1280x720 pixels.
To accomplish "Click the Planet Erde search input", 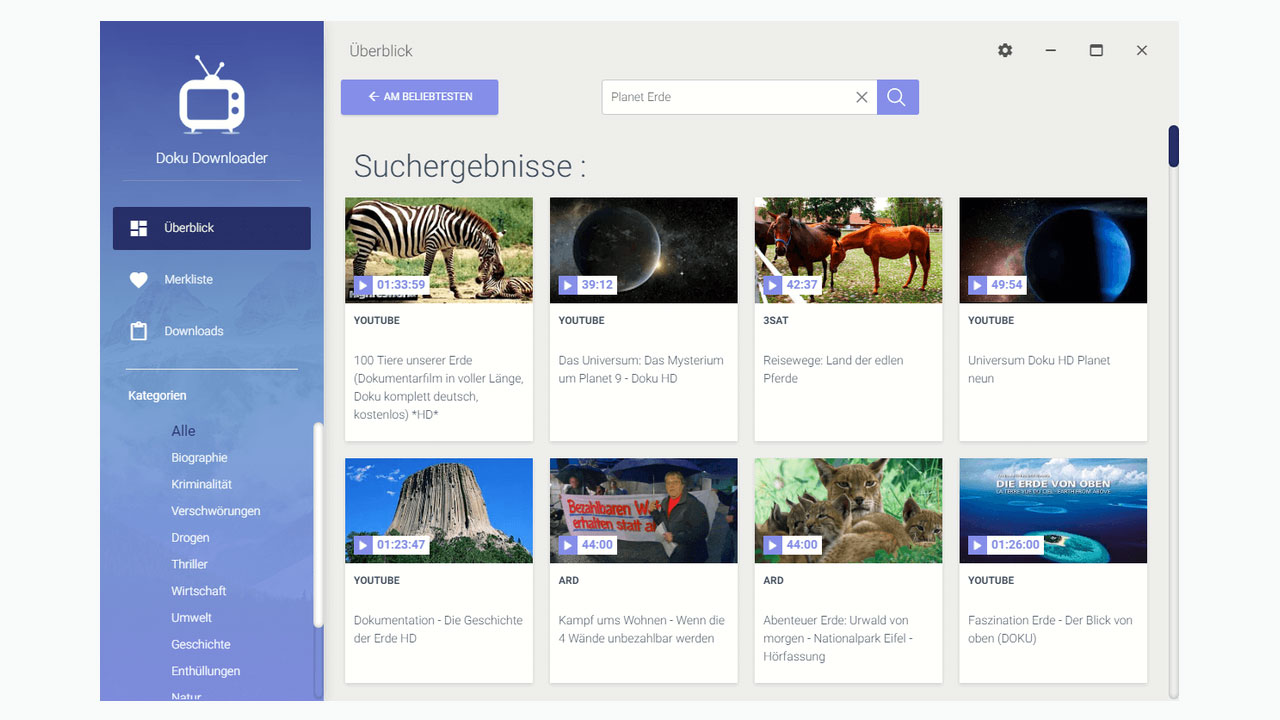I will (727, 97).
